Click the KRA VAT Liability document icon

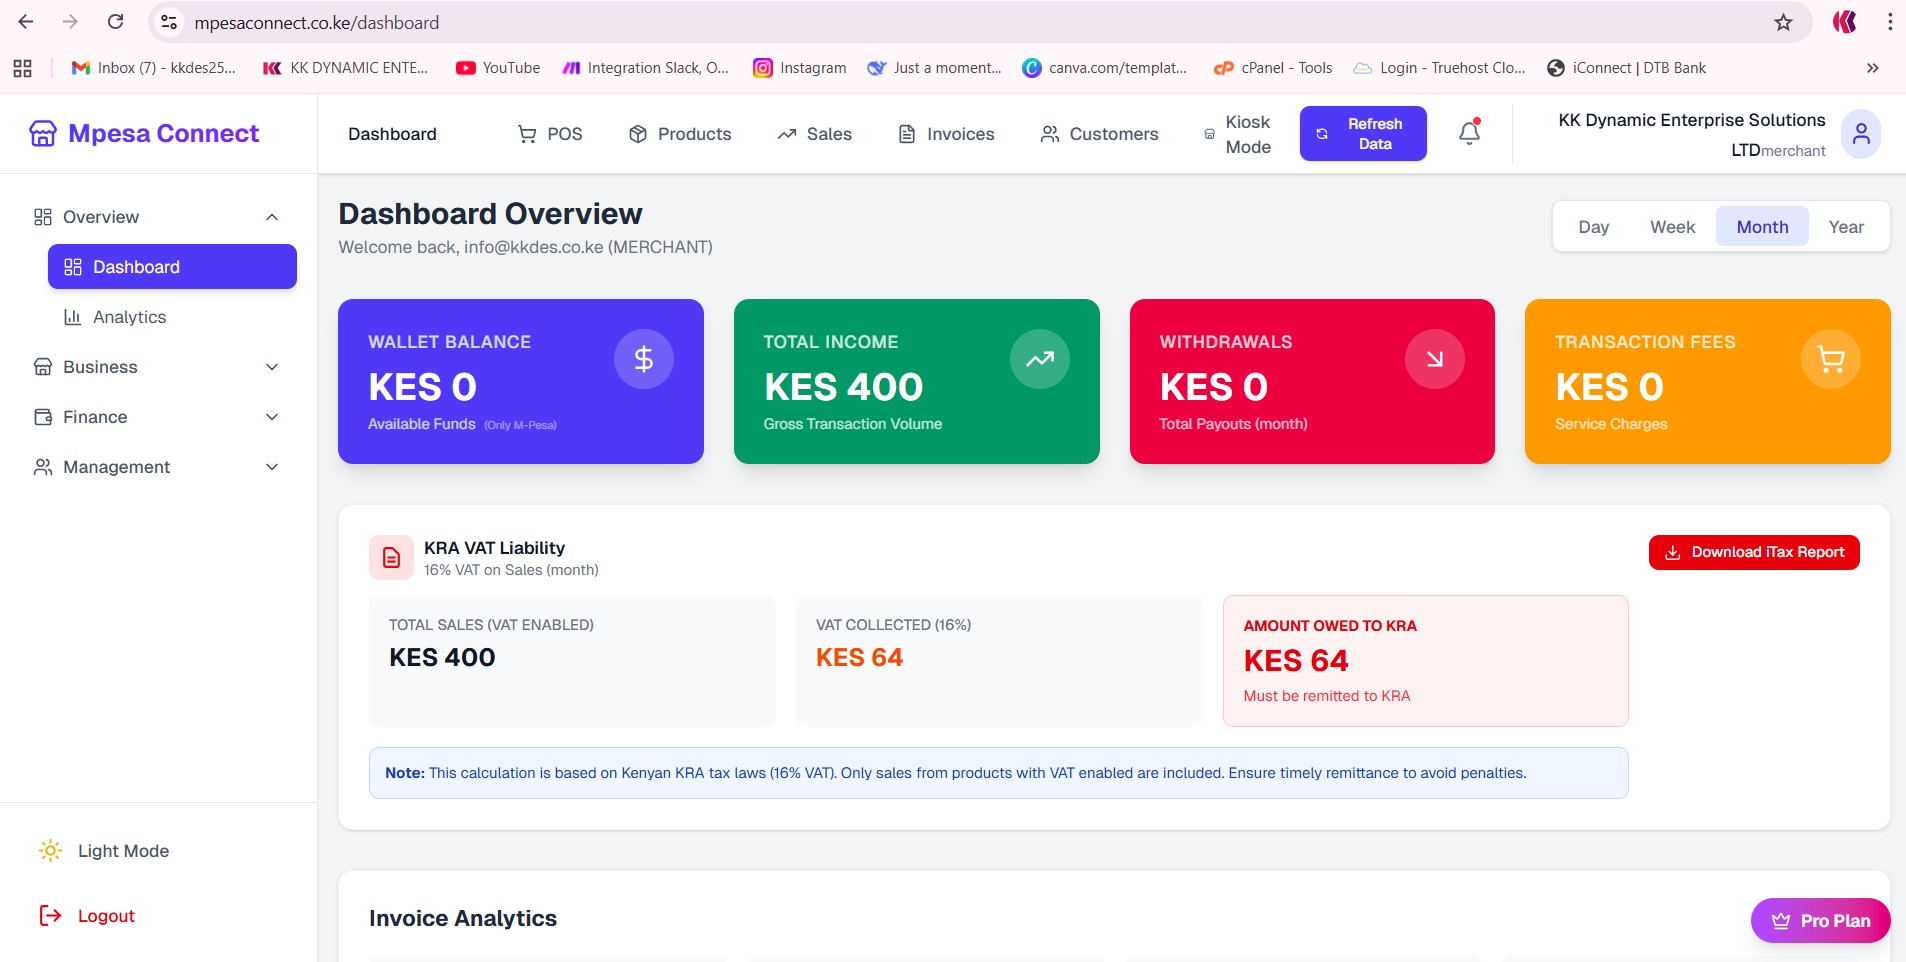(x=391, y=558)
